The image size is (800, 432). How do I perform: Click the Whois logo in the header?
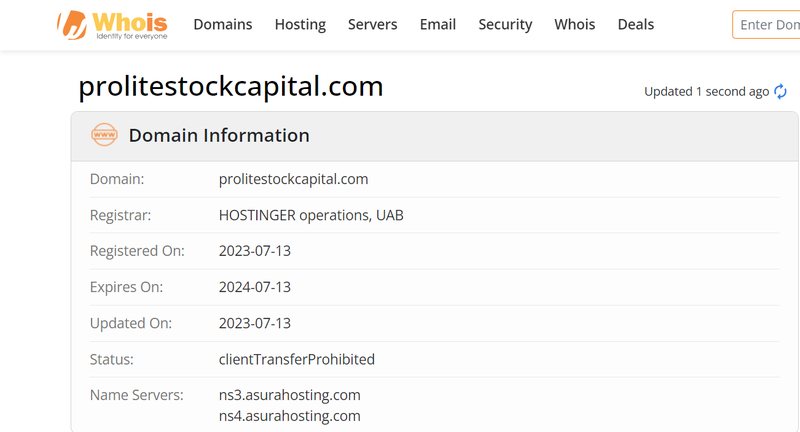coord(113,25)
